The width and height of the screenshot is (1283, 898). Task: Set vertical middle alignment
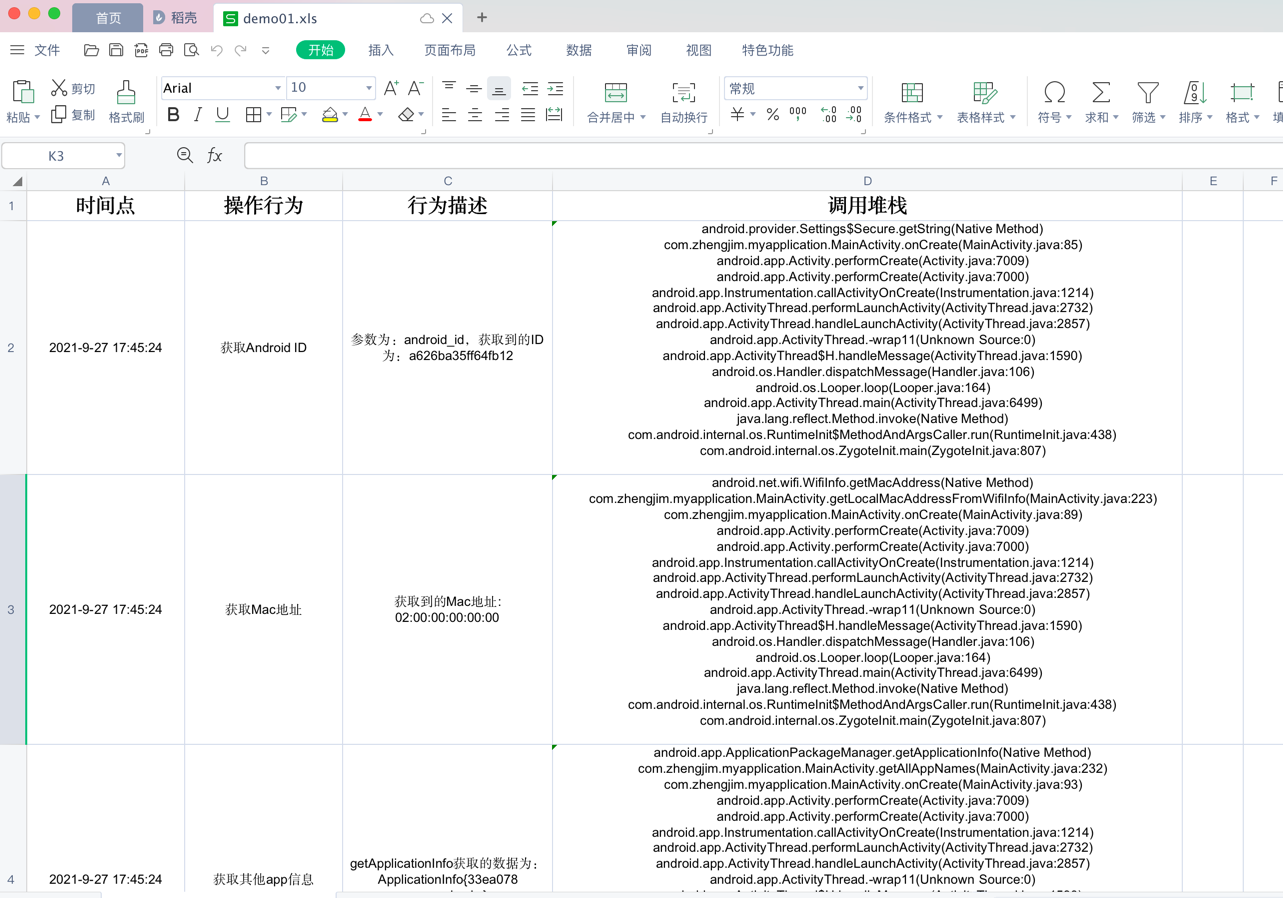point(474,88)
